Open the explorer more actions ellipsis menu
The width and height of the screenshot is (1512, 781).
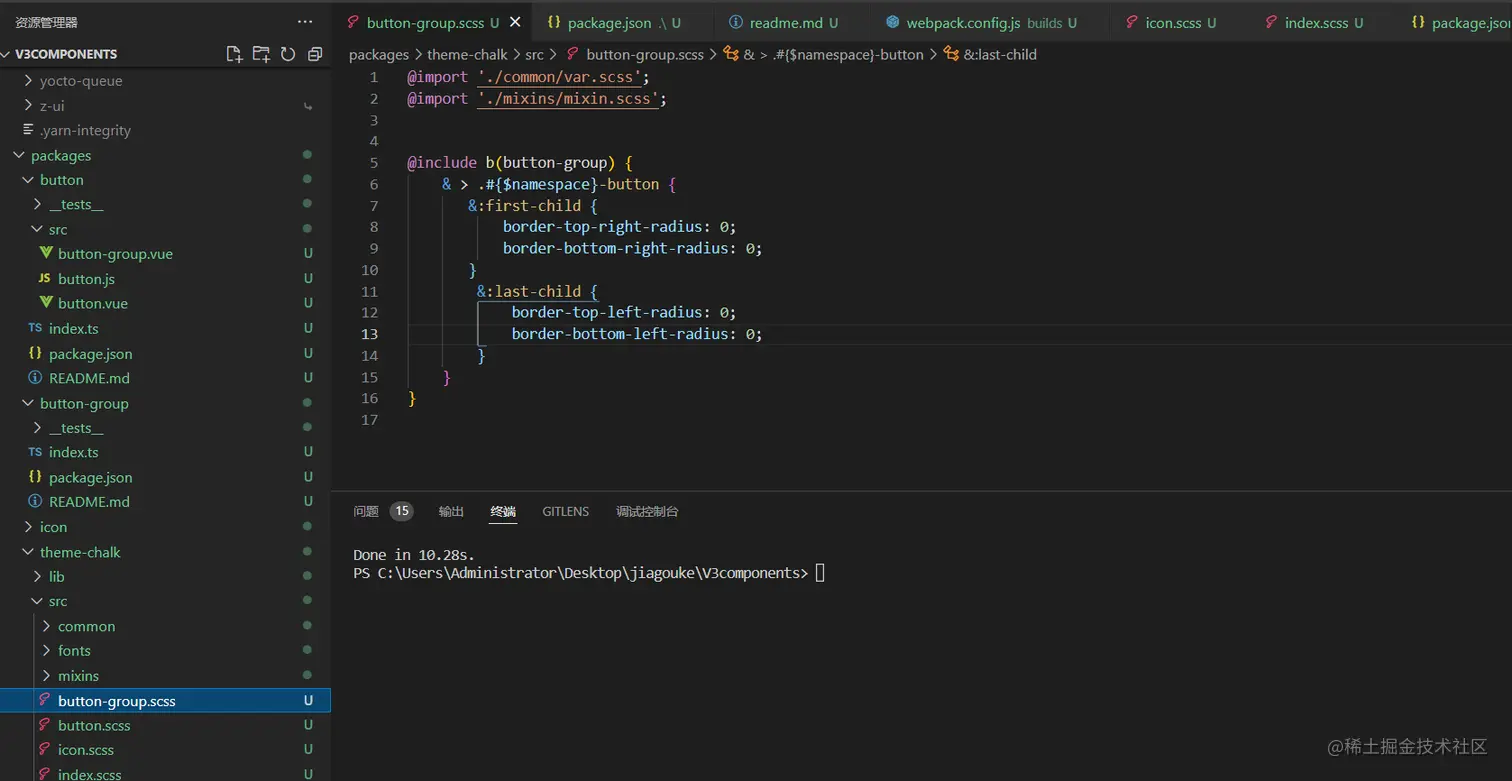click(x=305, y=22)
